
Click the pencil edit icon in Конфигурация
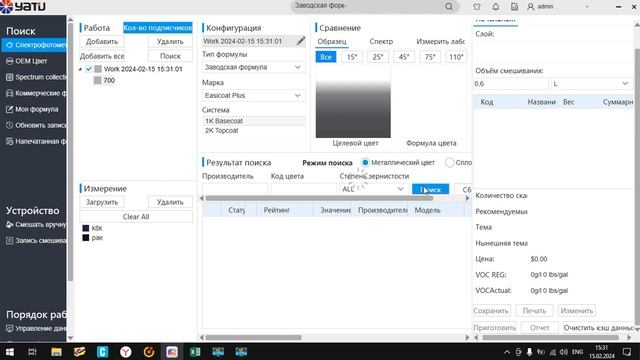click(x=301, y=41)
